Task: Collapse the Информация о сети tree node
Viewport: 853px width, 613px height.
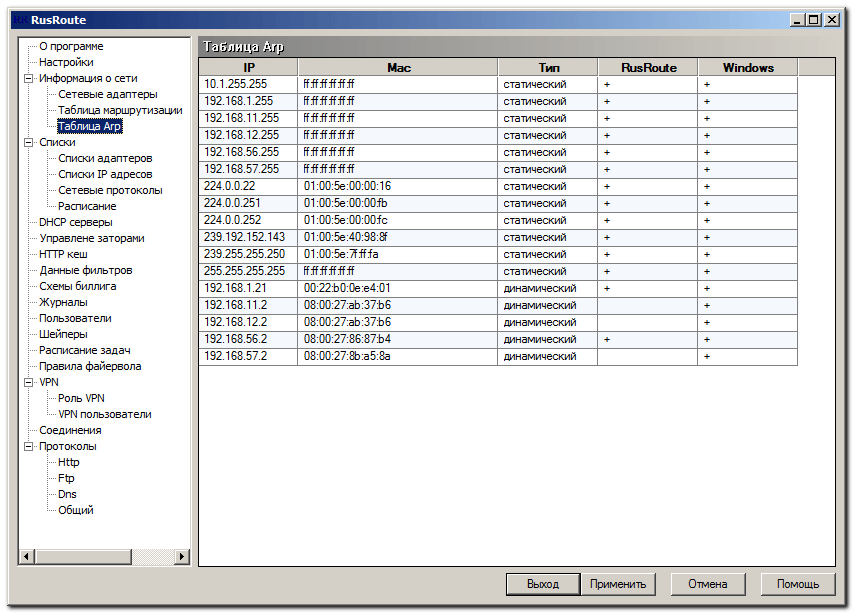Action: coord(28,78)
